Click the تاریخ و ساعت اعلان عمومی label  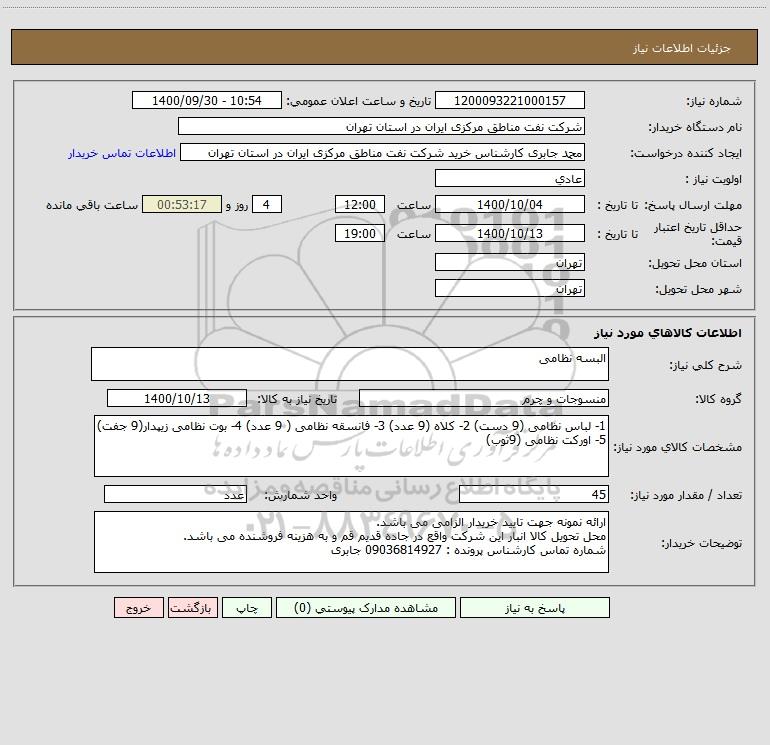click(x=359, y=102)
